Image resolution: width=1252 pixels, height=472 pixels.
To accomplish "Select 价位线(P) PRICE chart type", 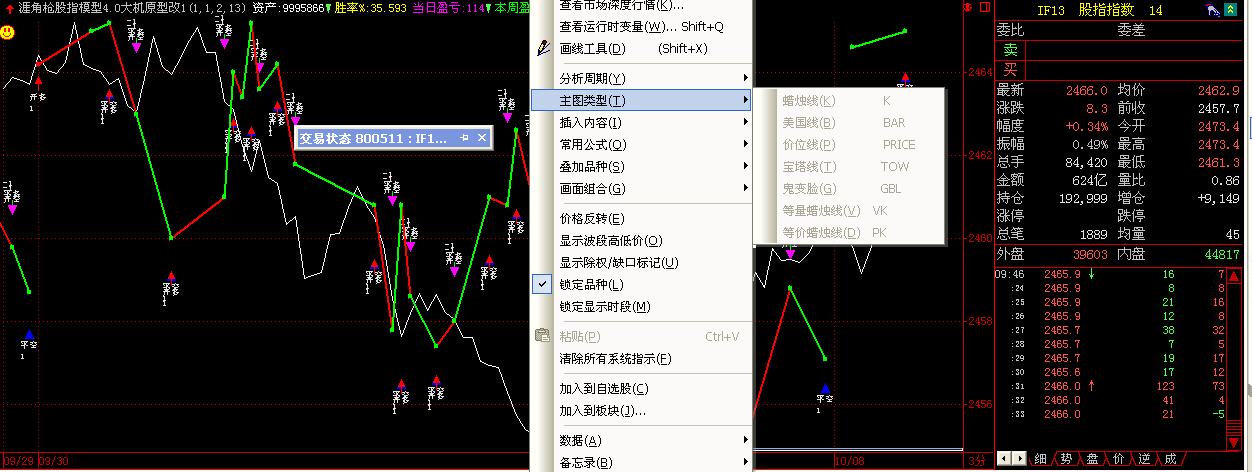I will coord(849,145).
